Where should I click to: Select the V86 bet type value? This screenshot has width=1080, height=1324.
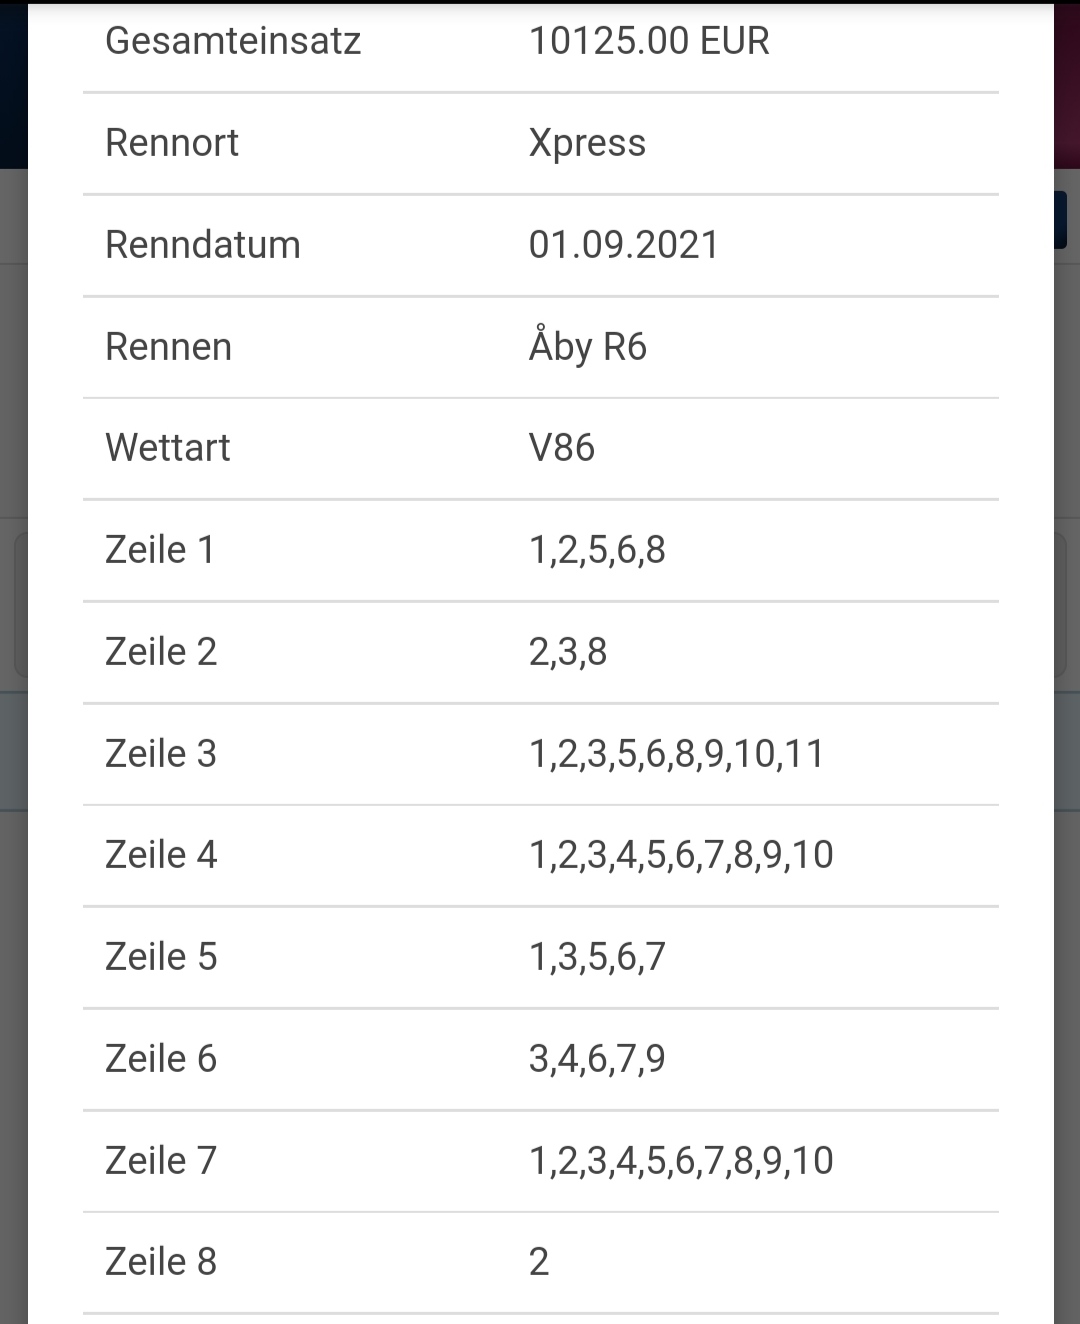tap(562, 448)
